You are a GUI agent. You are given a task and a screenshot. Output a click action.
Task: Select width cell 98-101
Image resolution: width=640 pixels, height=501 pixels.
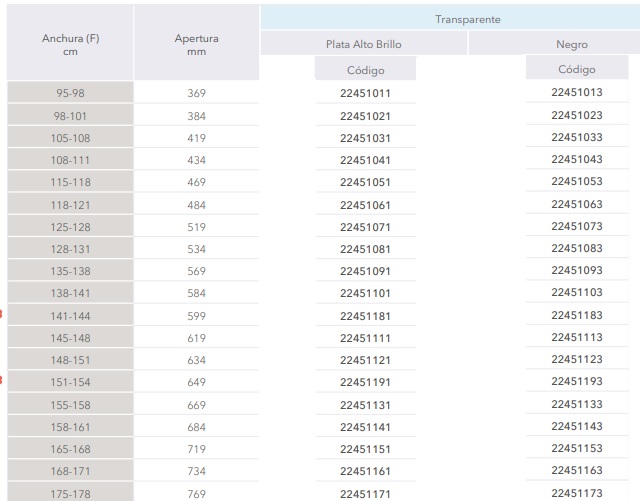pyautogui.click(x=70, y=115)
